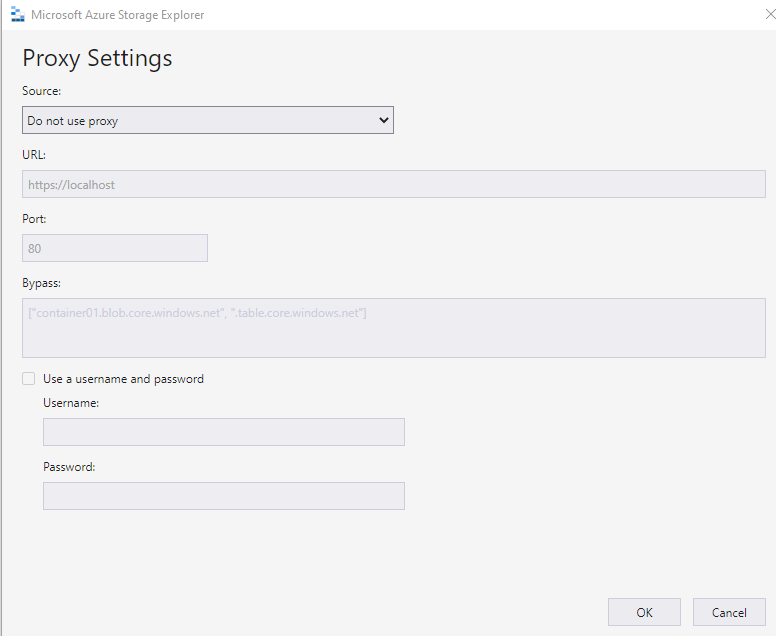Click the Password input field
This screenshot has width=776, height=636.
point(224,496)
